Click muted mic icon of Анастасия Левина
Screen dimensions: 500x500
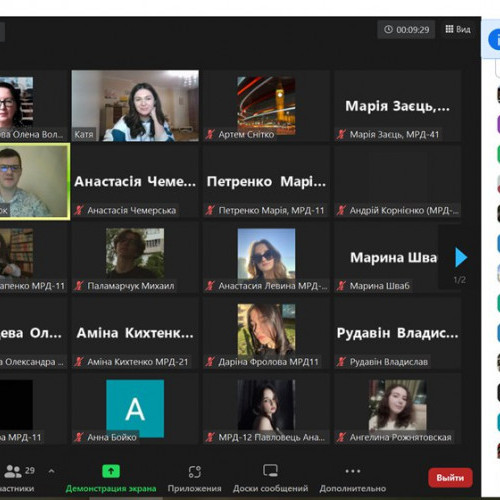(210, 286)
